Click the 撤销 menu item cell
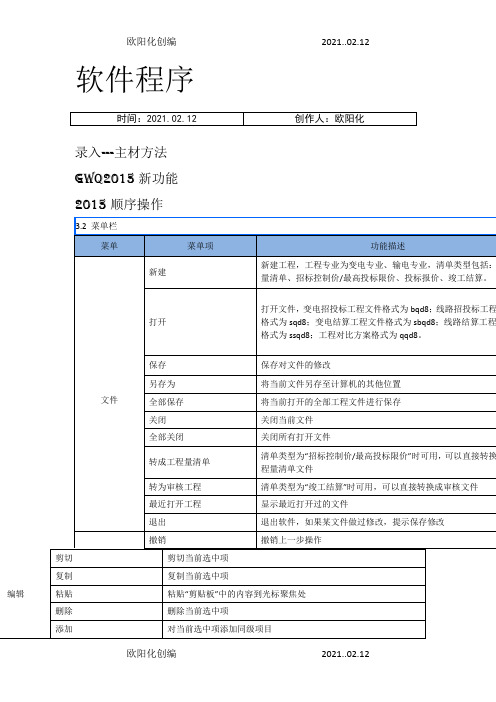This screenshot has height=702, width=496. [x=200, y=540]
